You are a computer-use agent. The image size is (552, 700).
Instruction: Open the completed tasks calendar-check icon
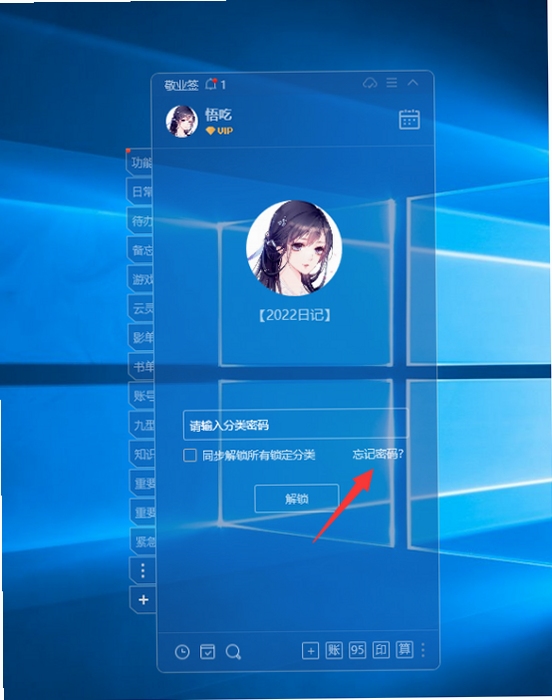pyautogui.click(x=207, y=652)
